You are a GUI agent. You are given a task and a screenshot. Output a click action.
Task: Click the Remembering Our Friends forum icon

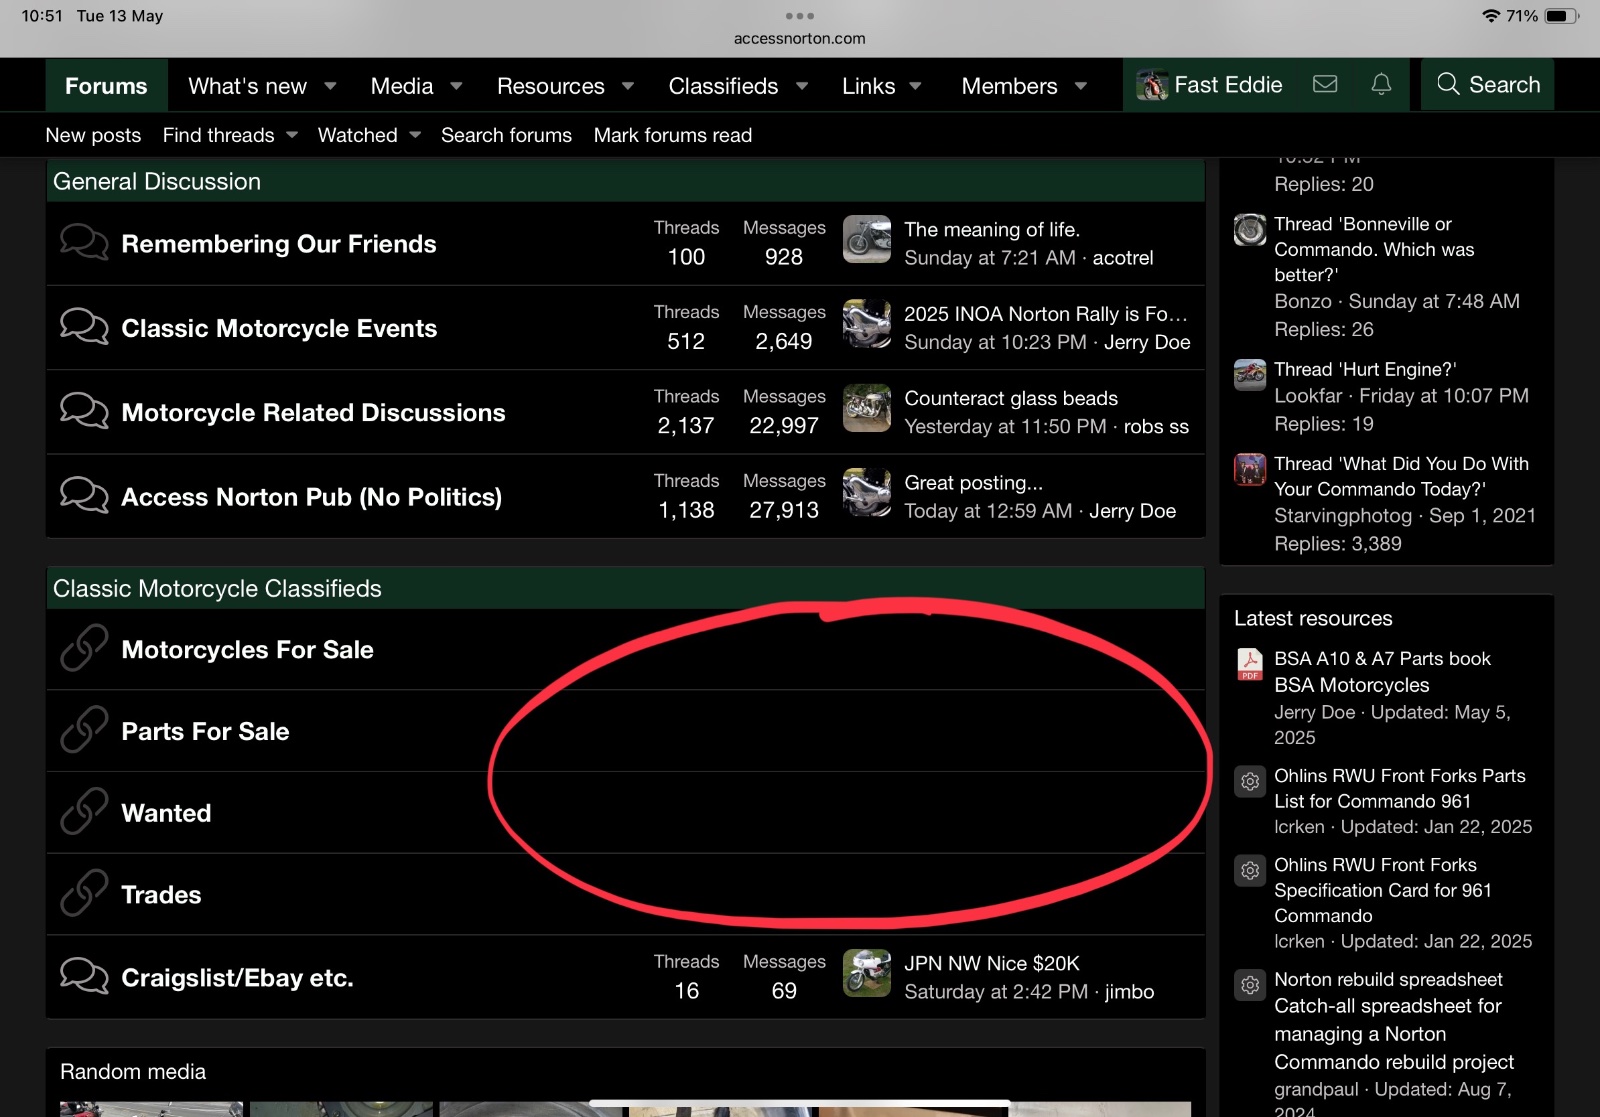[x=84, y=243]
